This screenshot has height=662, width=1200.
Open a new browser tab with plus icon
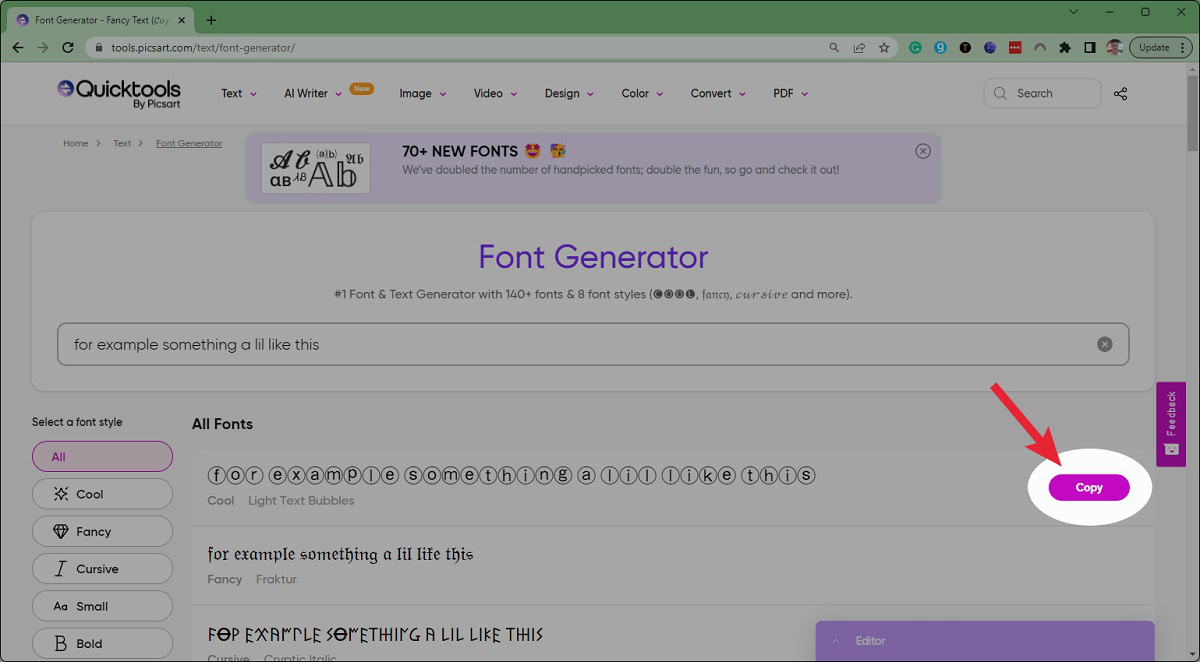pos(211,20)
